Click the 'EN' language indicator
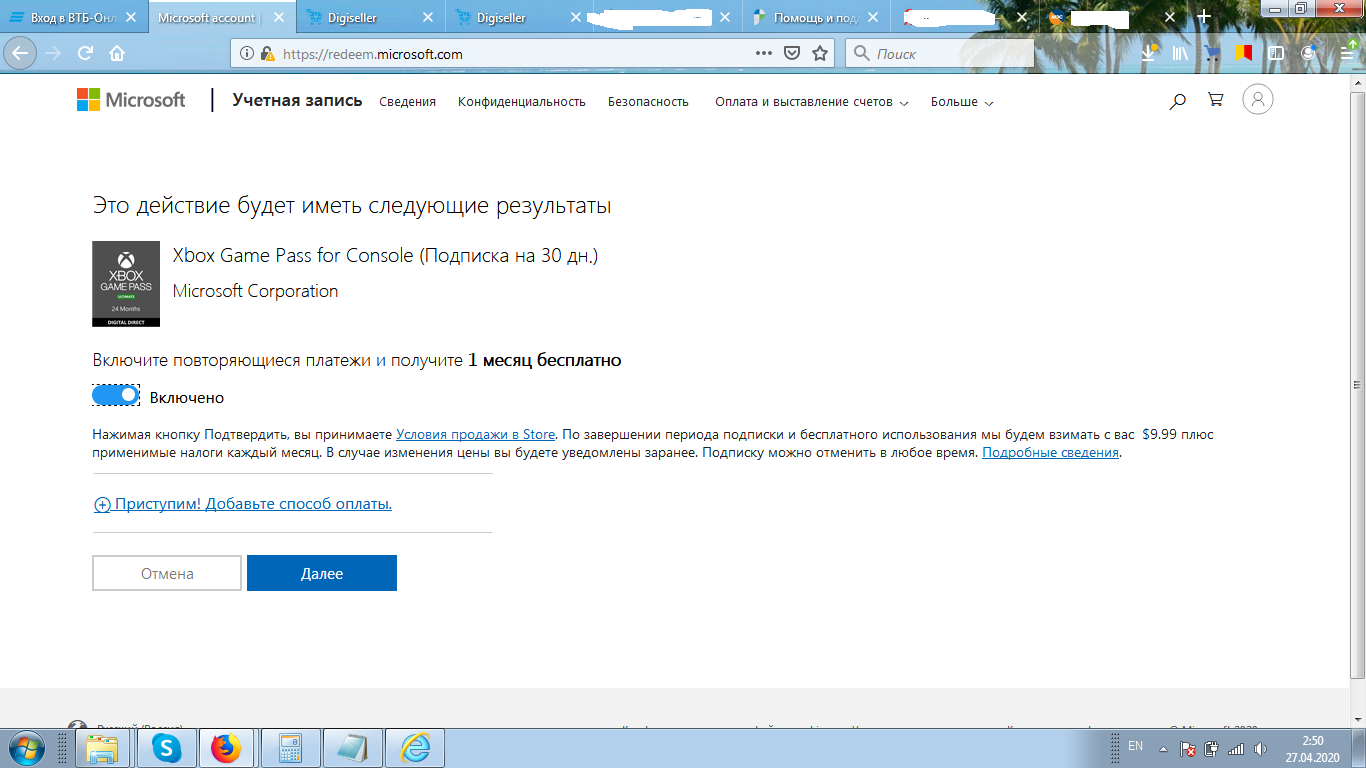1366x768 pixels. tap(1135, 746)
